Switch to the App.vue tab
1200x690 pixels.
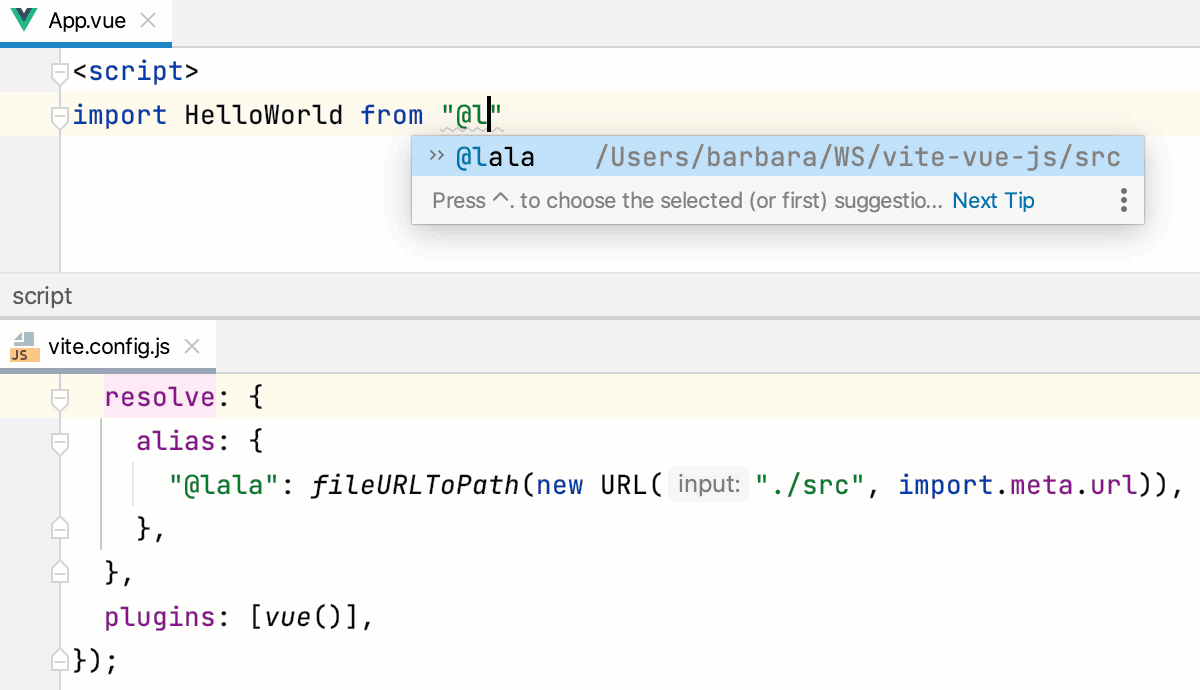pos(85,19)
